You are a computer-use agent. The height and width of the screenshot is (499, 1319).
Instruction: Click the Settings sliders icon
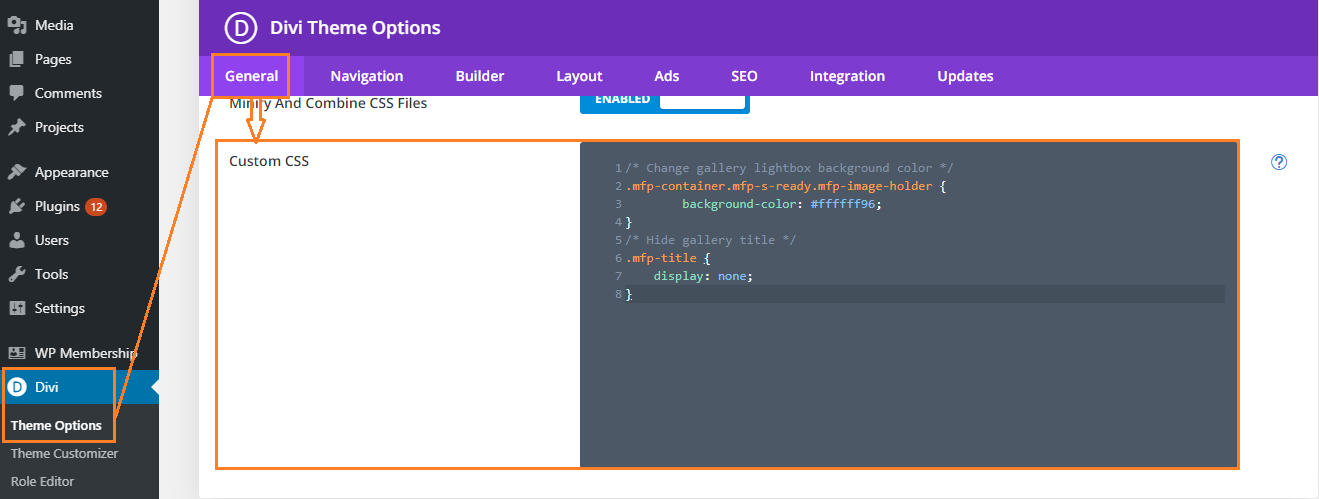pyautogui.click(x=16, y=308)
